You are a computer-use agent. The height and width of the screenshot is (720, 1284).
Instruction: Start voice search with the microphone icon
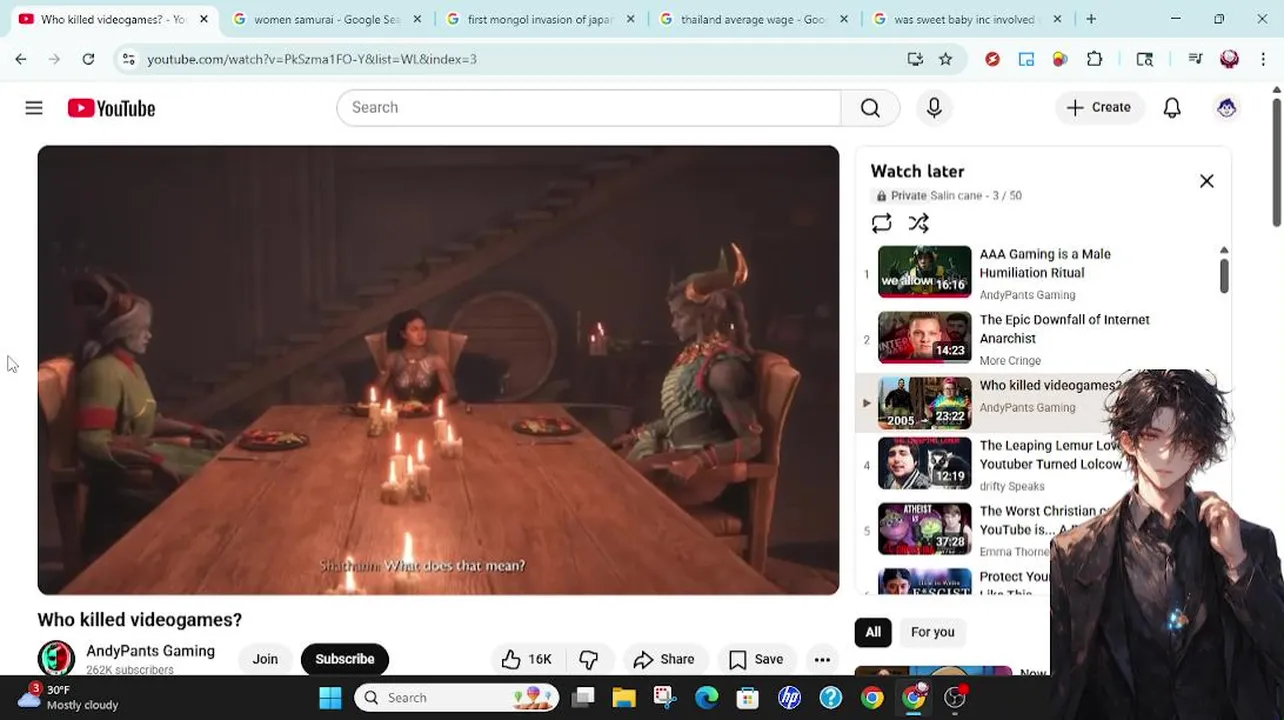(x=934, y=107)
